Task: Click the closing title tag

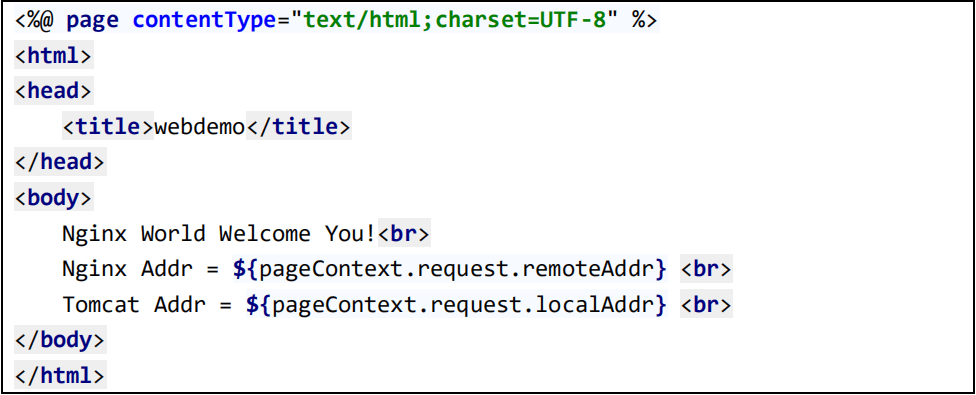Action: click(299, 127)
